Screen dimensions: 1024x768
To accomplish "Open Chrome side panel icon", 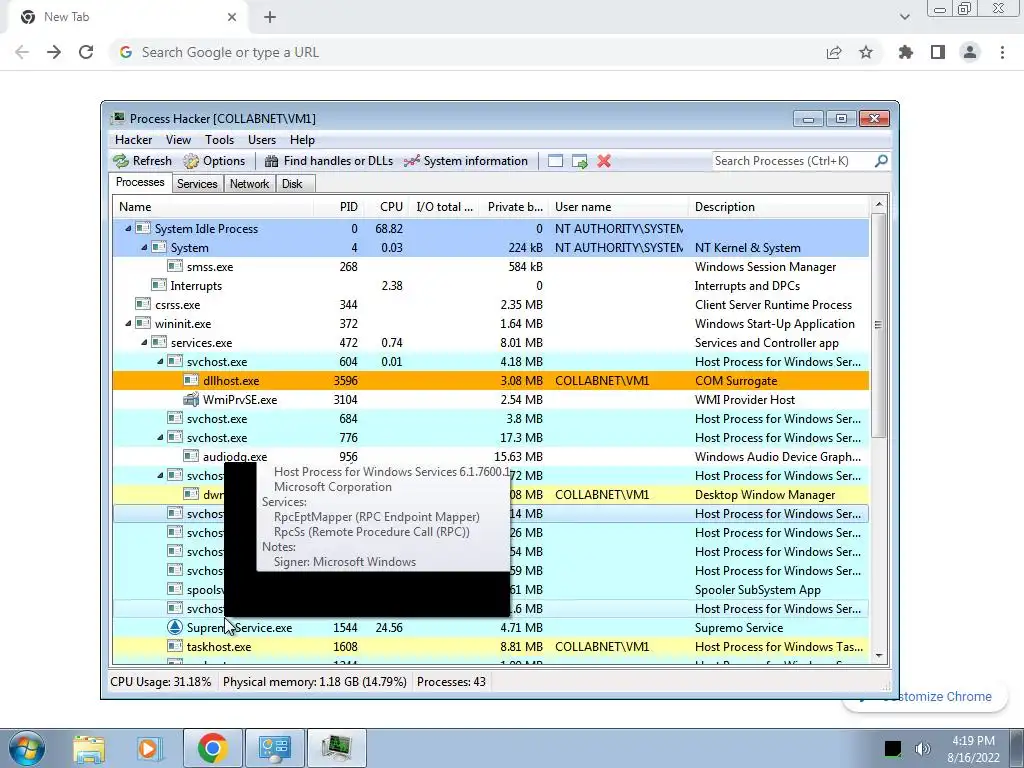I will pos(938,52).
